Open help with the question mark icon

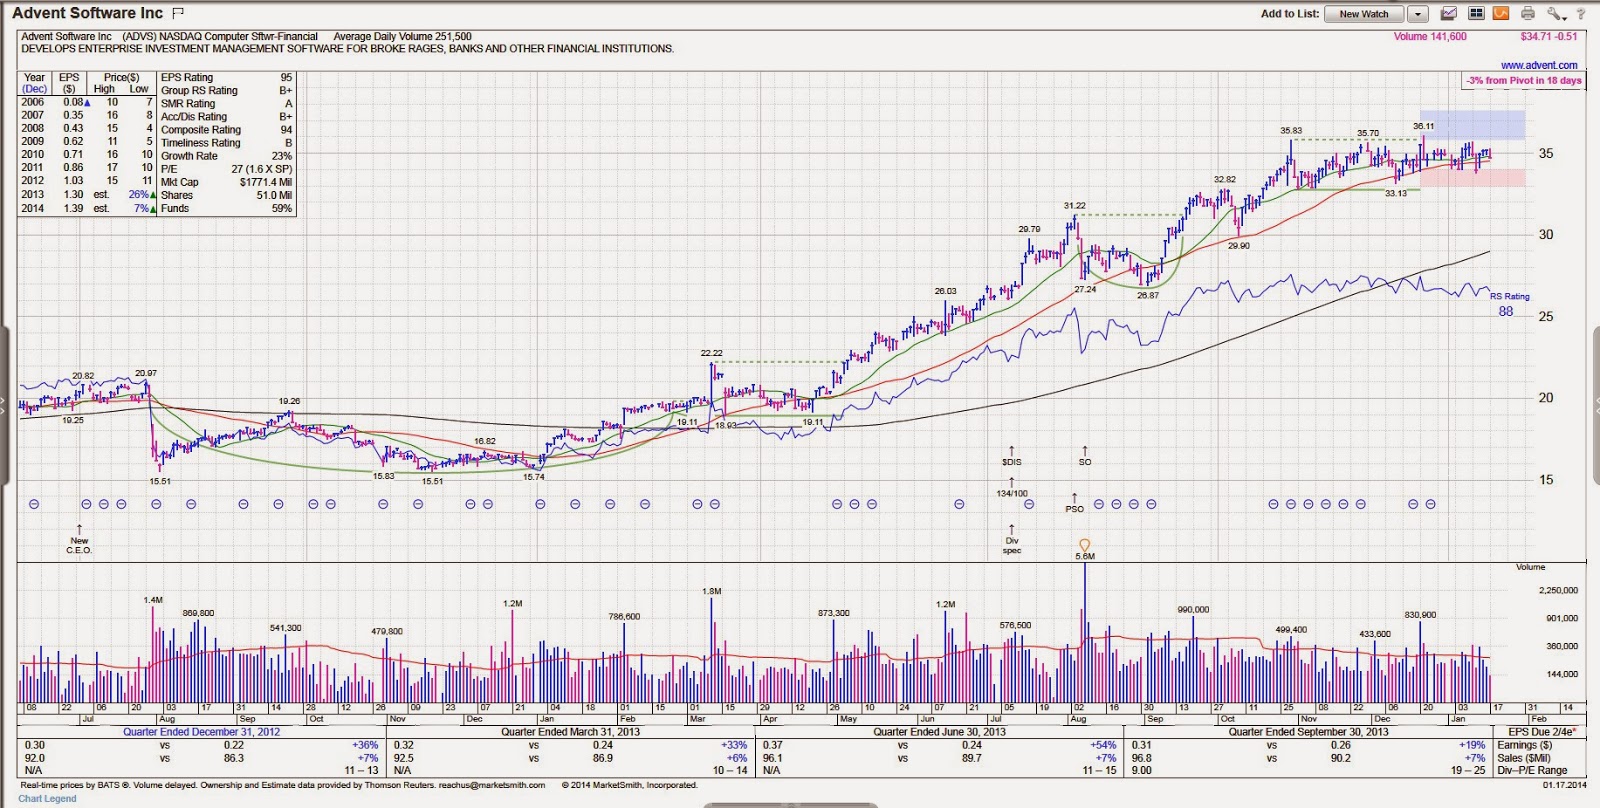click(1581, 14)
